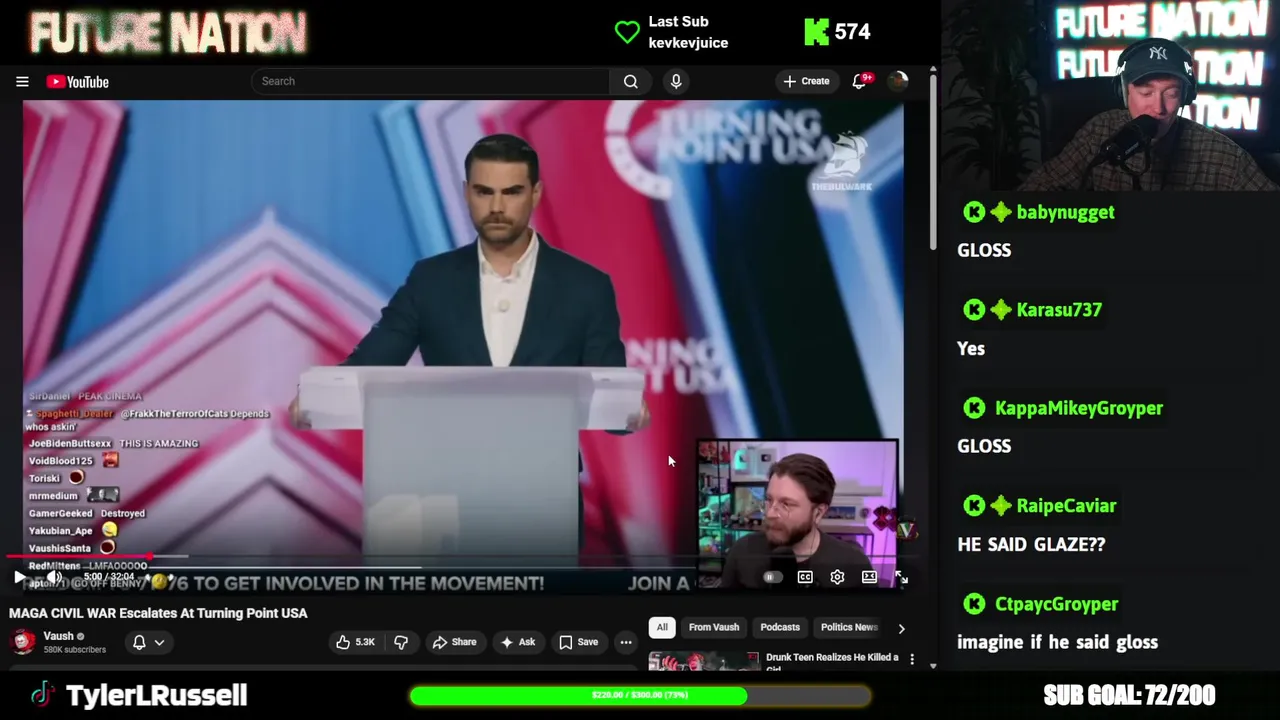
Task: Click the kevkevjuice last sub name
Action: coord(688,43)
